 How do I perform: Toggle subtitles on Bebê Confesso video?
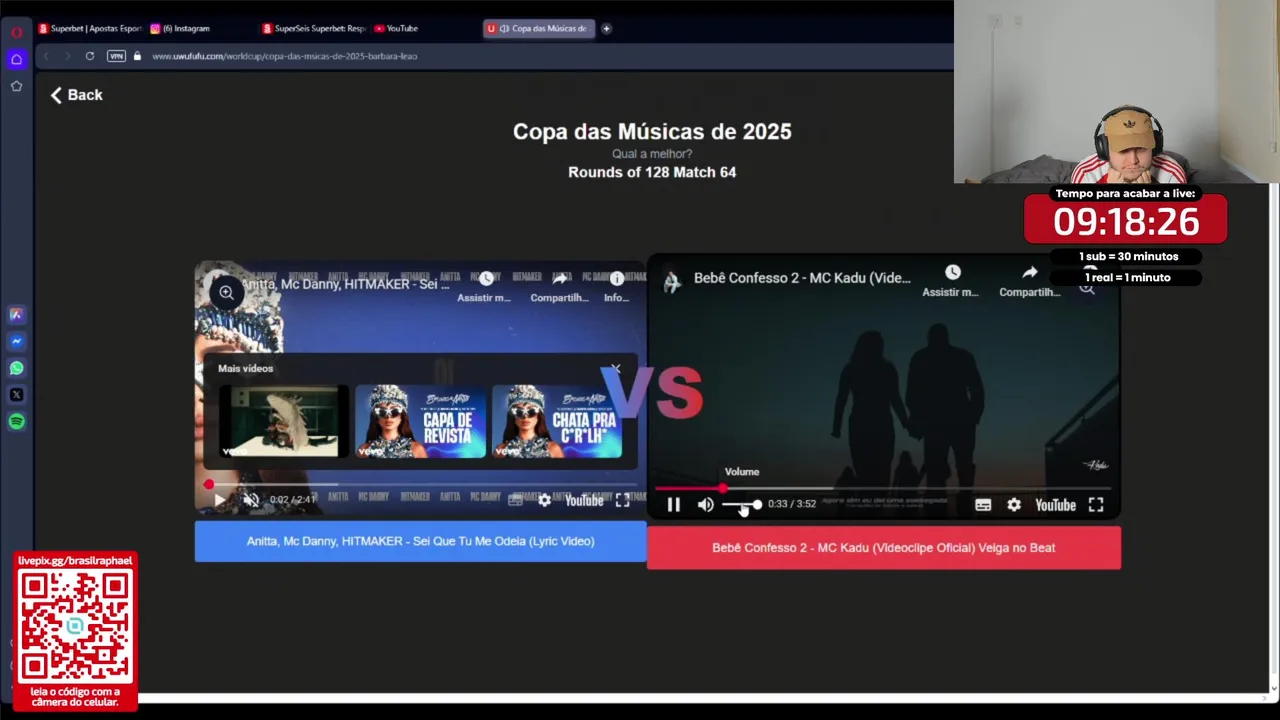(x=983, y=505)
